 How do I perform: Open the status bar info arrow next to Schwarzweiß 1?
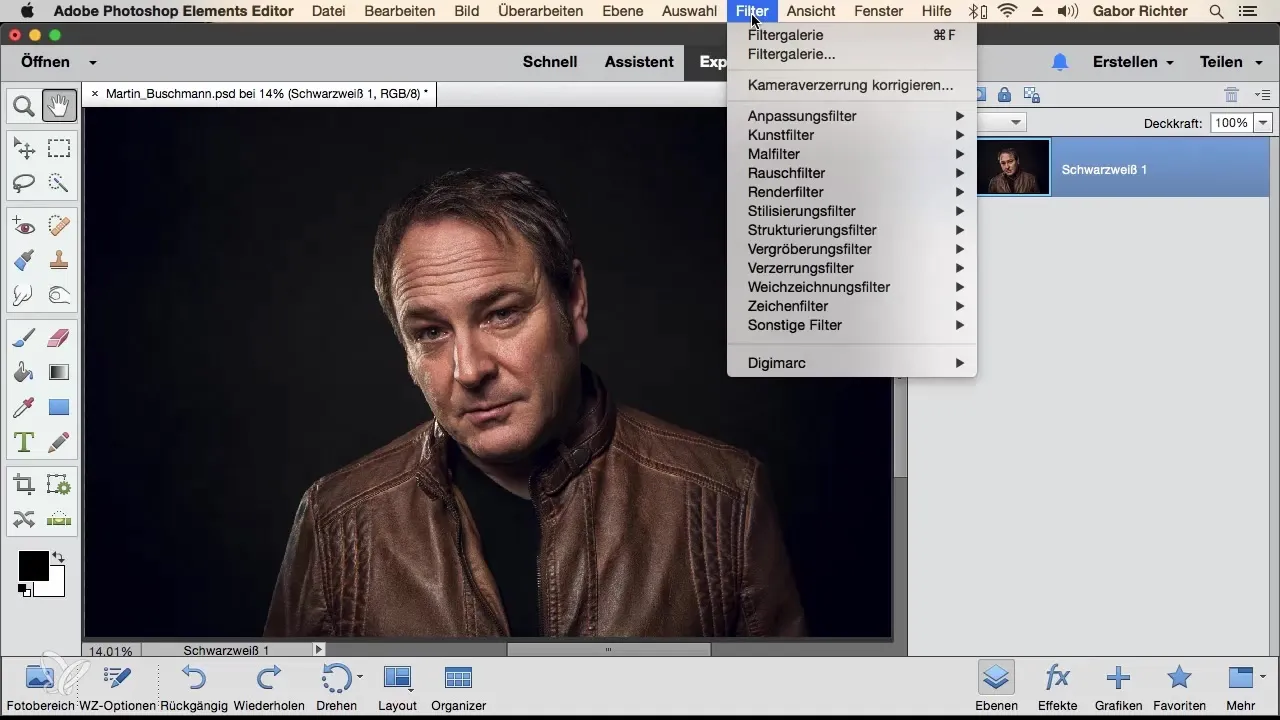point(319,650)
